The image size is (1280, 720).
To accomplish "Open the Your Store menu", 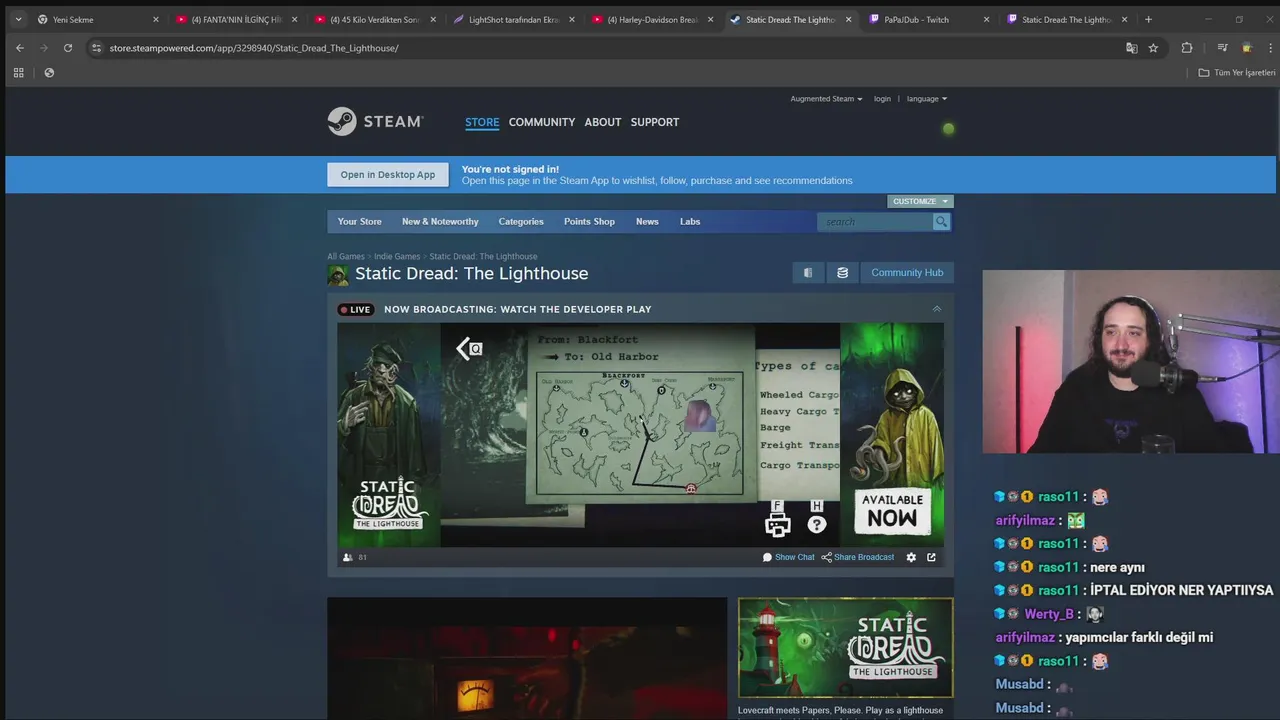I will [360, 221].
